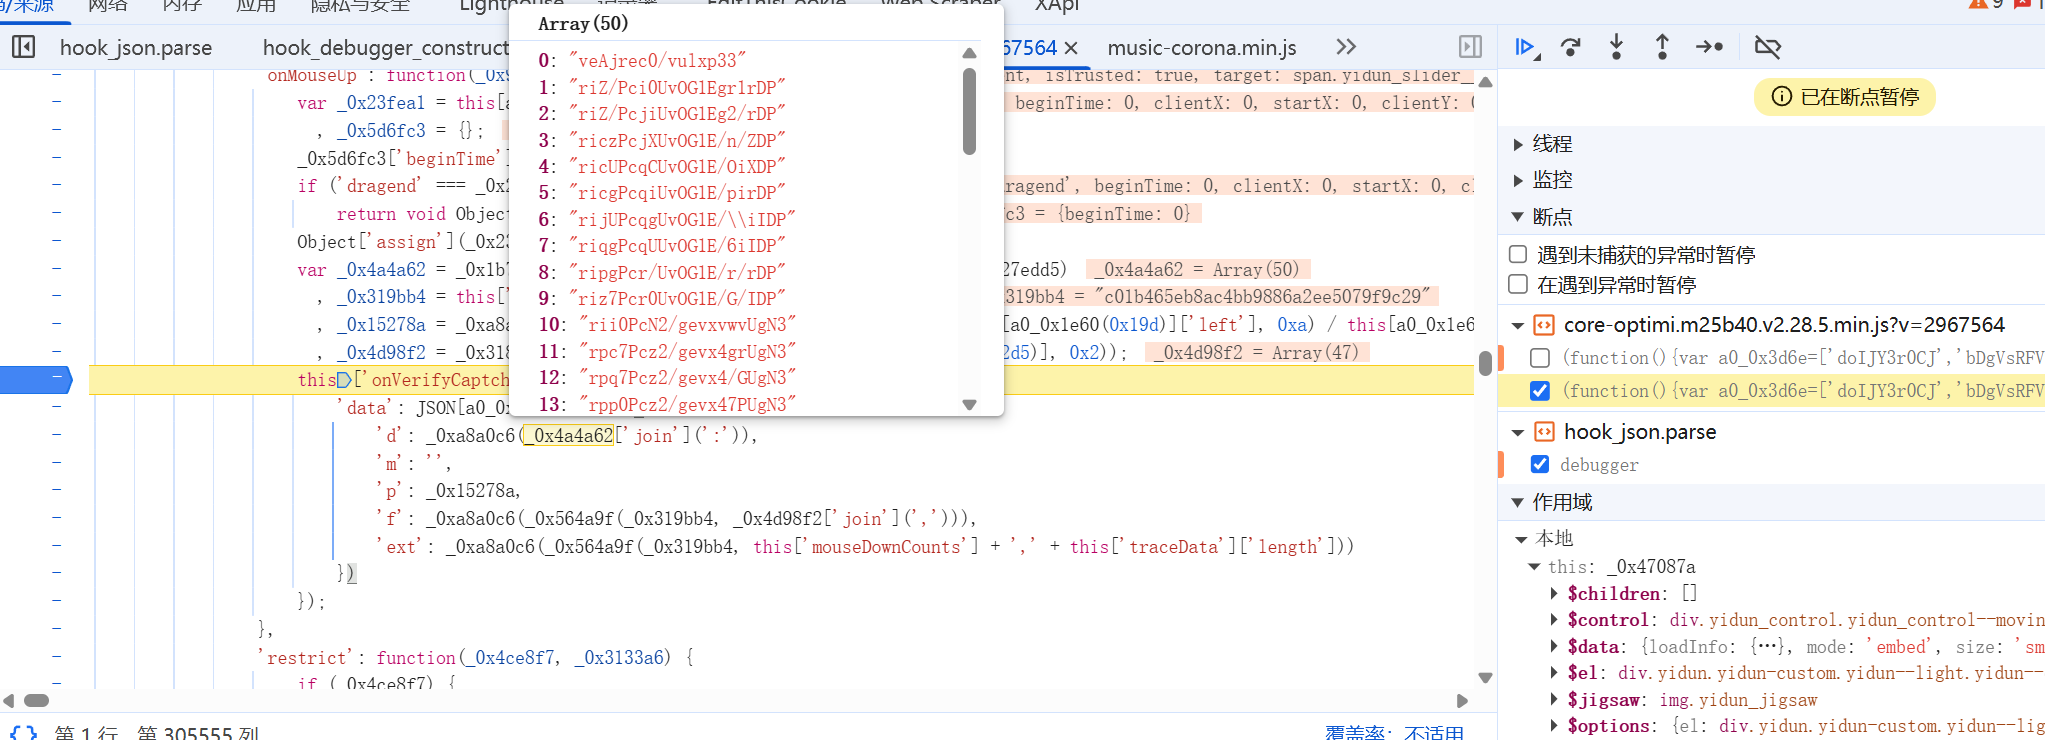2045x740 pixels.
Task: Resume script execution in the debugger
Action: click(1525, 47)
